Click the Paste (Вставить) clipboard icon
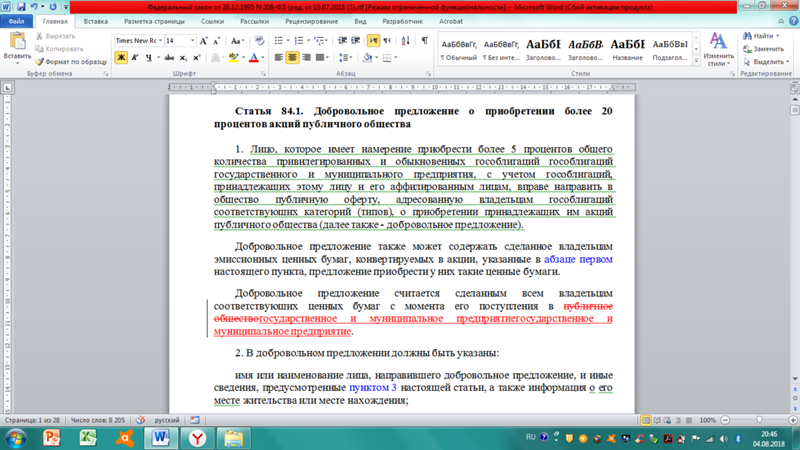The image size is (800, 450). (17, 42)
